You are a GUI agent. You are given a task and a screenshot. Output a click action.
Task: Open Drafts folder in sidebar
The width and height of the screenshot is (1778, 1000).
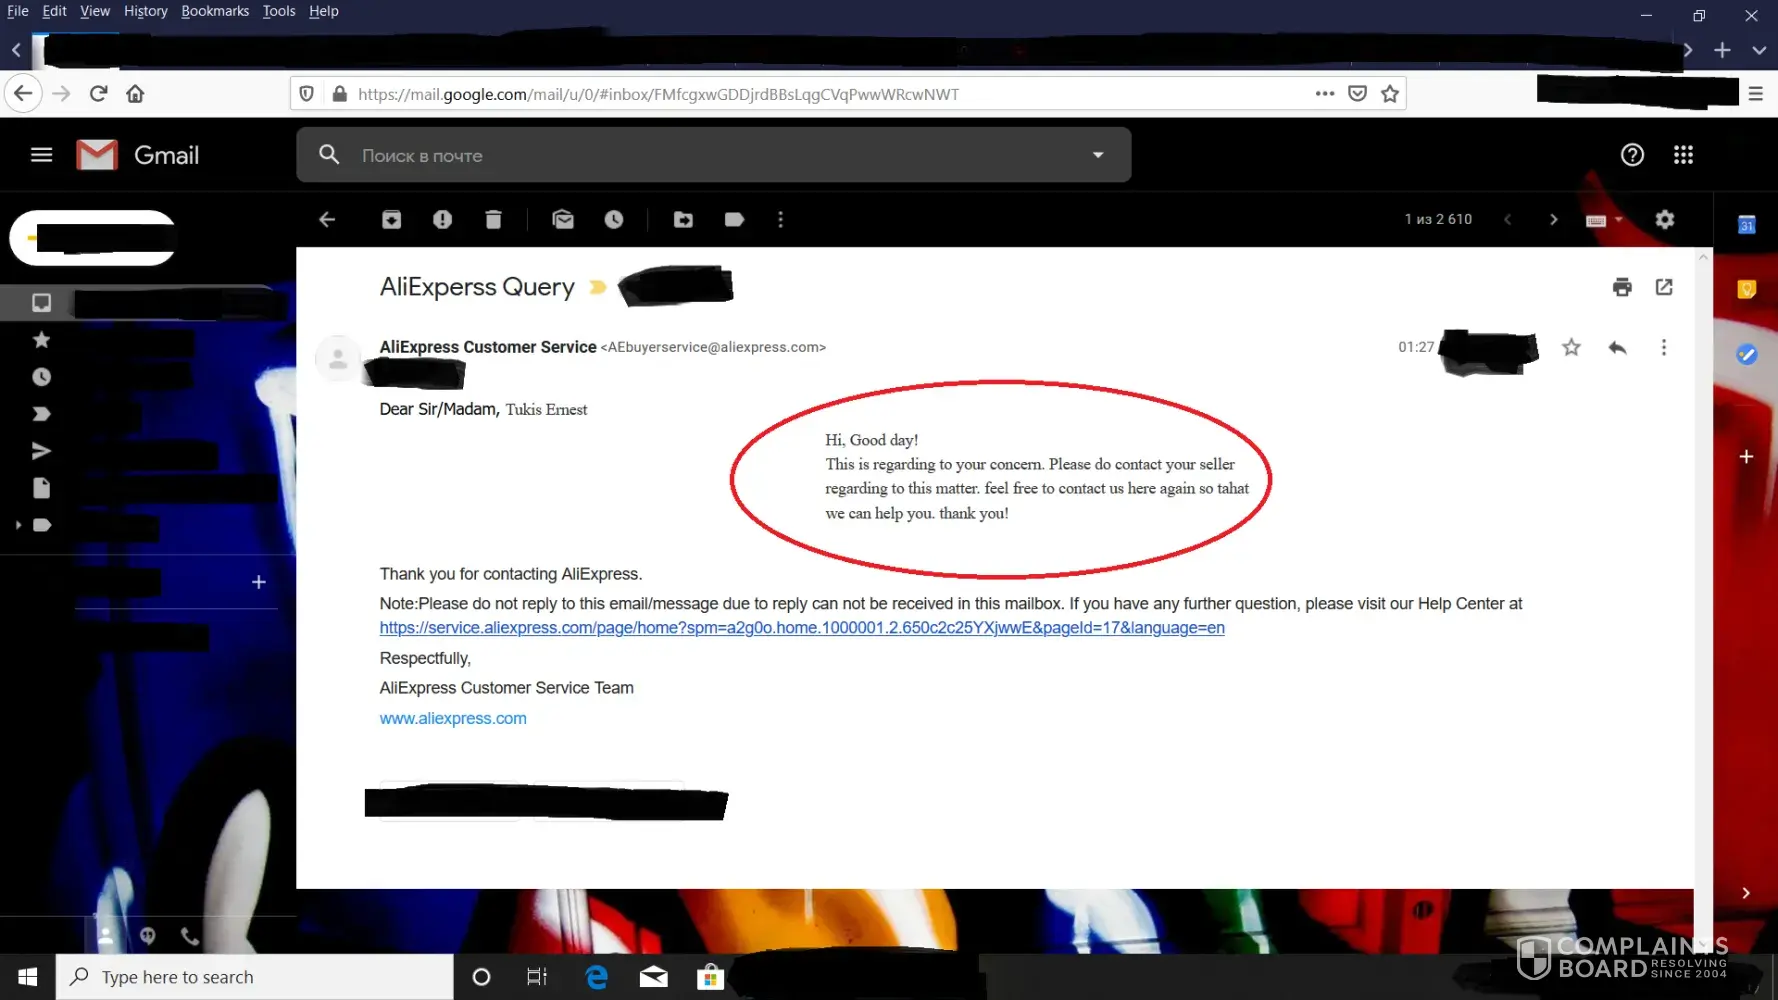point(41,488)
